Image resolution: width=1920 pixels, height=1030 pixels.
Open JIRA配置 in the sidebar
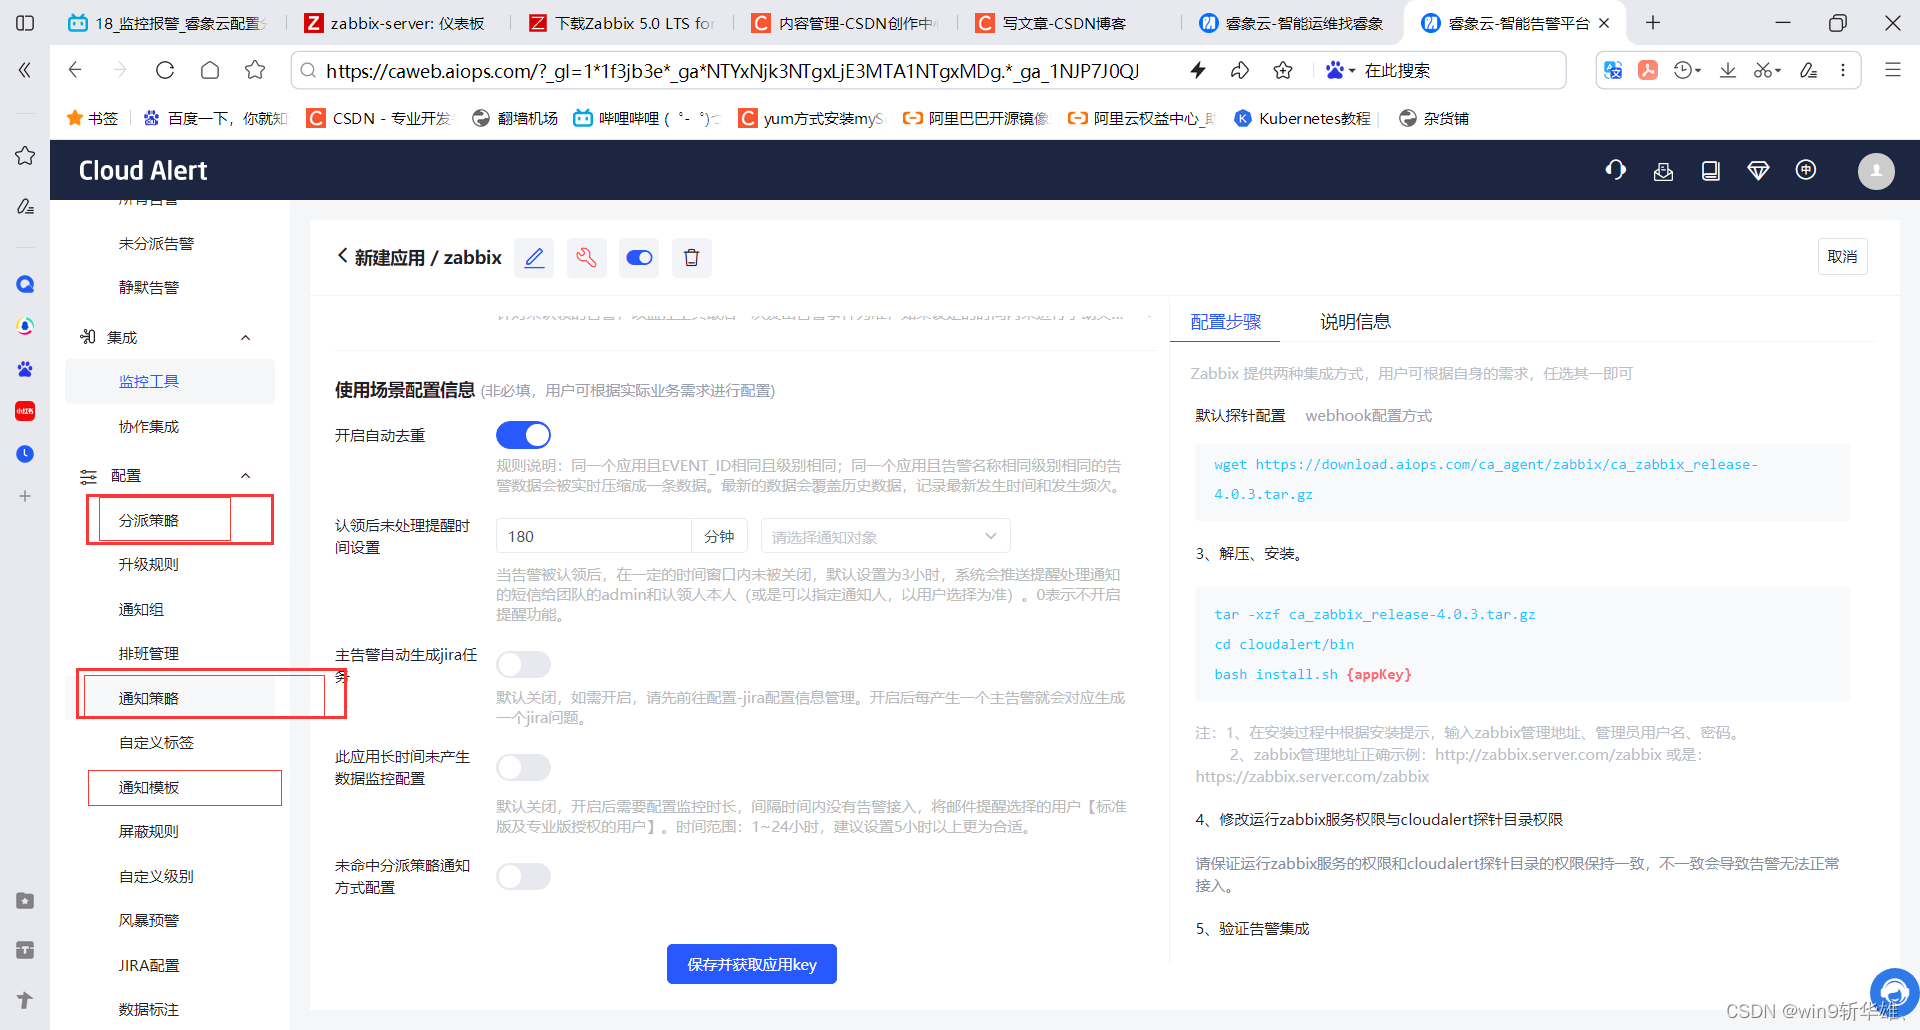click(149, 966)
